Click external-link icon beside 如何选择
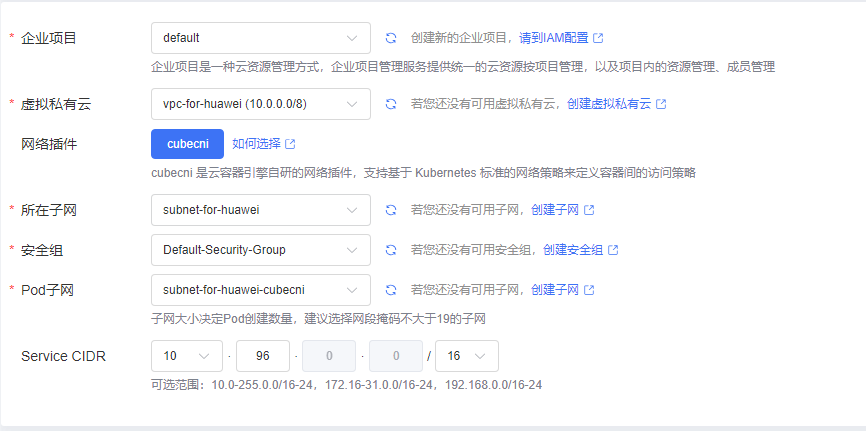This screenshot has height=431, width=866. coord(290,144)
